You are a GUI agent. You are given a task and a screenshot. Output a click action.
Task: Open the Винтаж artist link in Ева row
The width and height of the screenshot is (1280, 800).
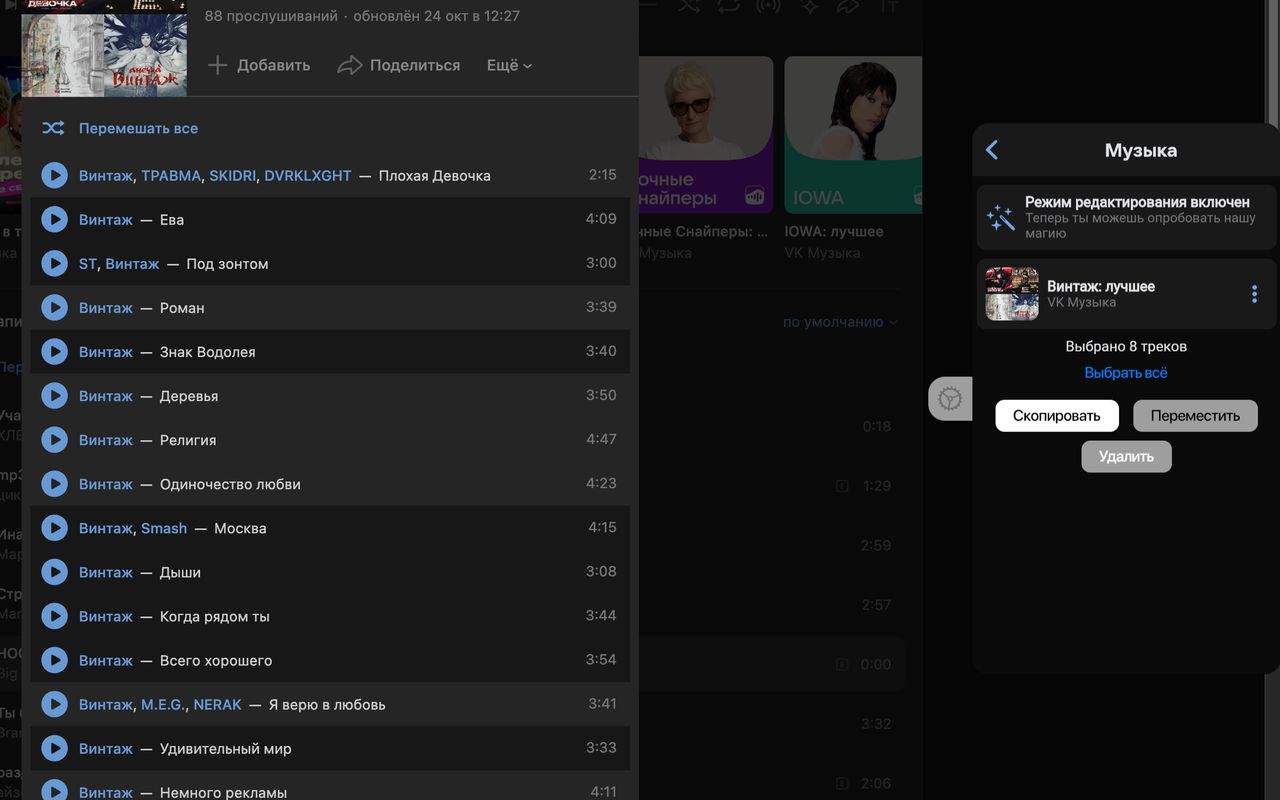tap(106, 220)
